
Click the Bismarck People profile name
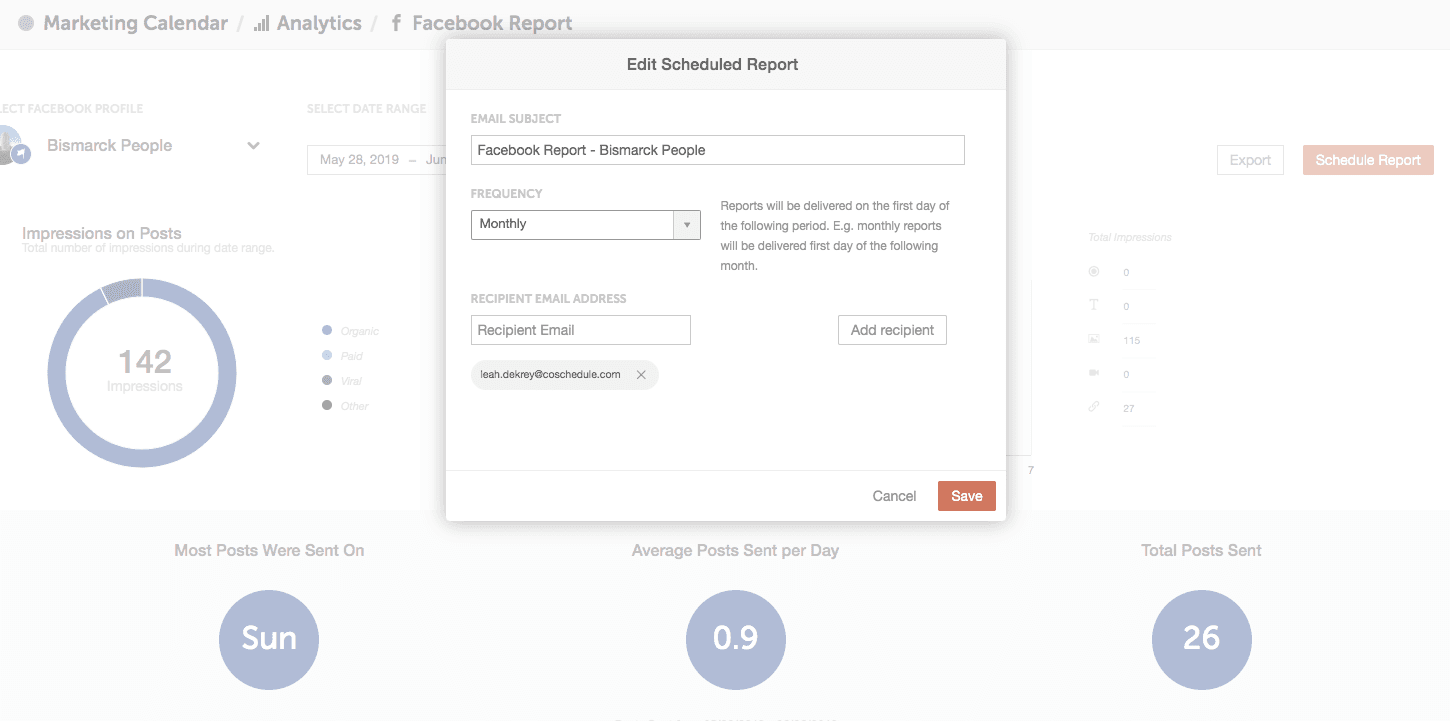109,146
